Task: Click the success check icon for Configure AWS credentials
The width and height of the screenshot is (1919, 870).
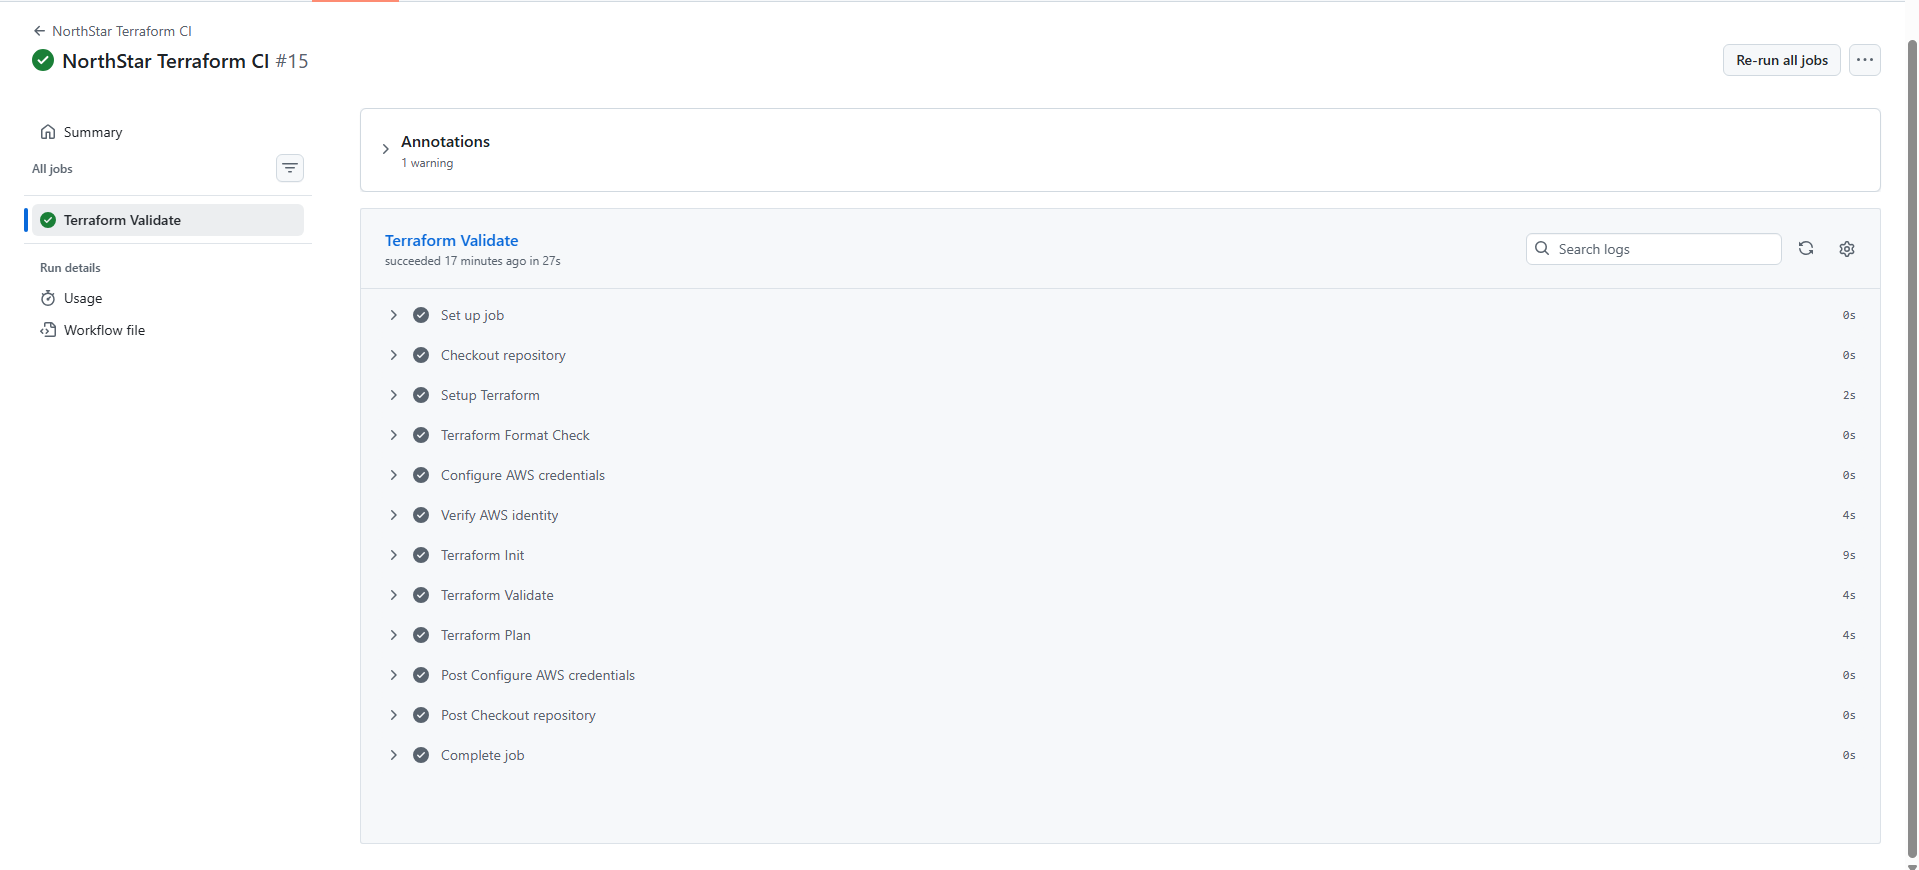Action: tap(421, 475)
